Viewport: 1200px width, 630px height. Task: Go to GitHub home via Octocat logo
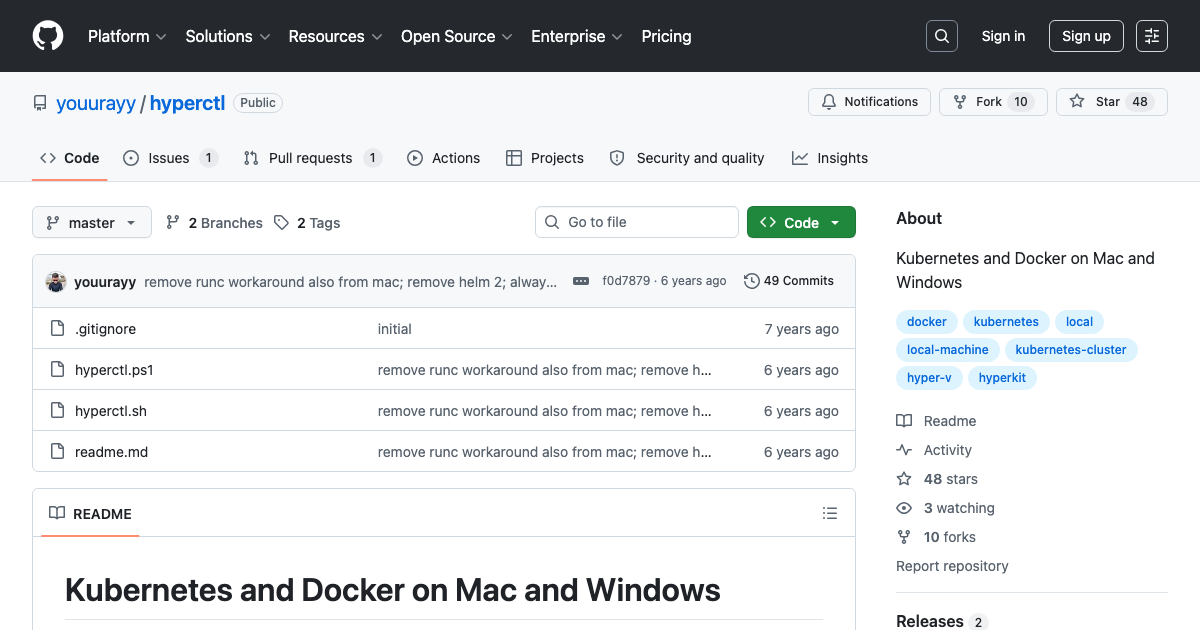click(48, 36)
